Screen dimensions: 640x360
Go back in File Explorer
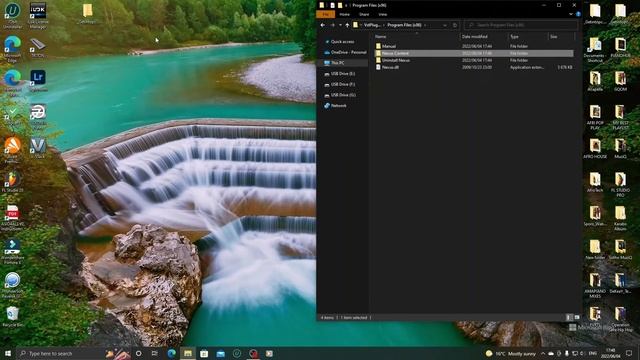[x=323, y=25]
